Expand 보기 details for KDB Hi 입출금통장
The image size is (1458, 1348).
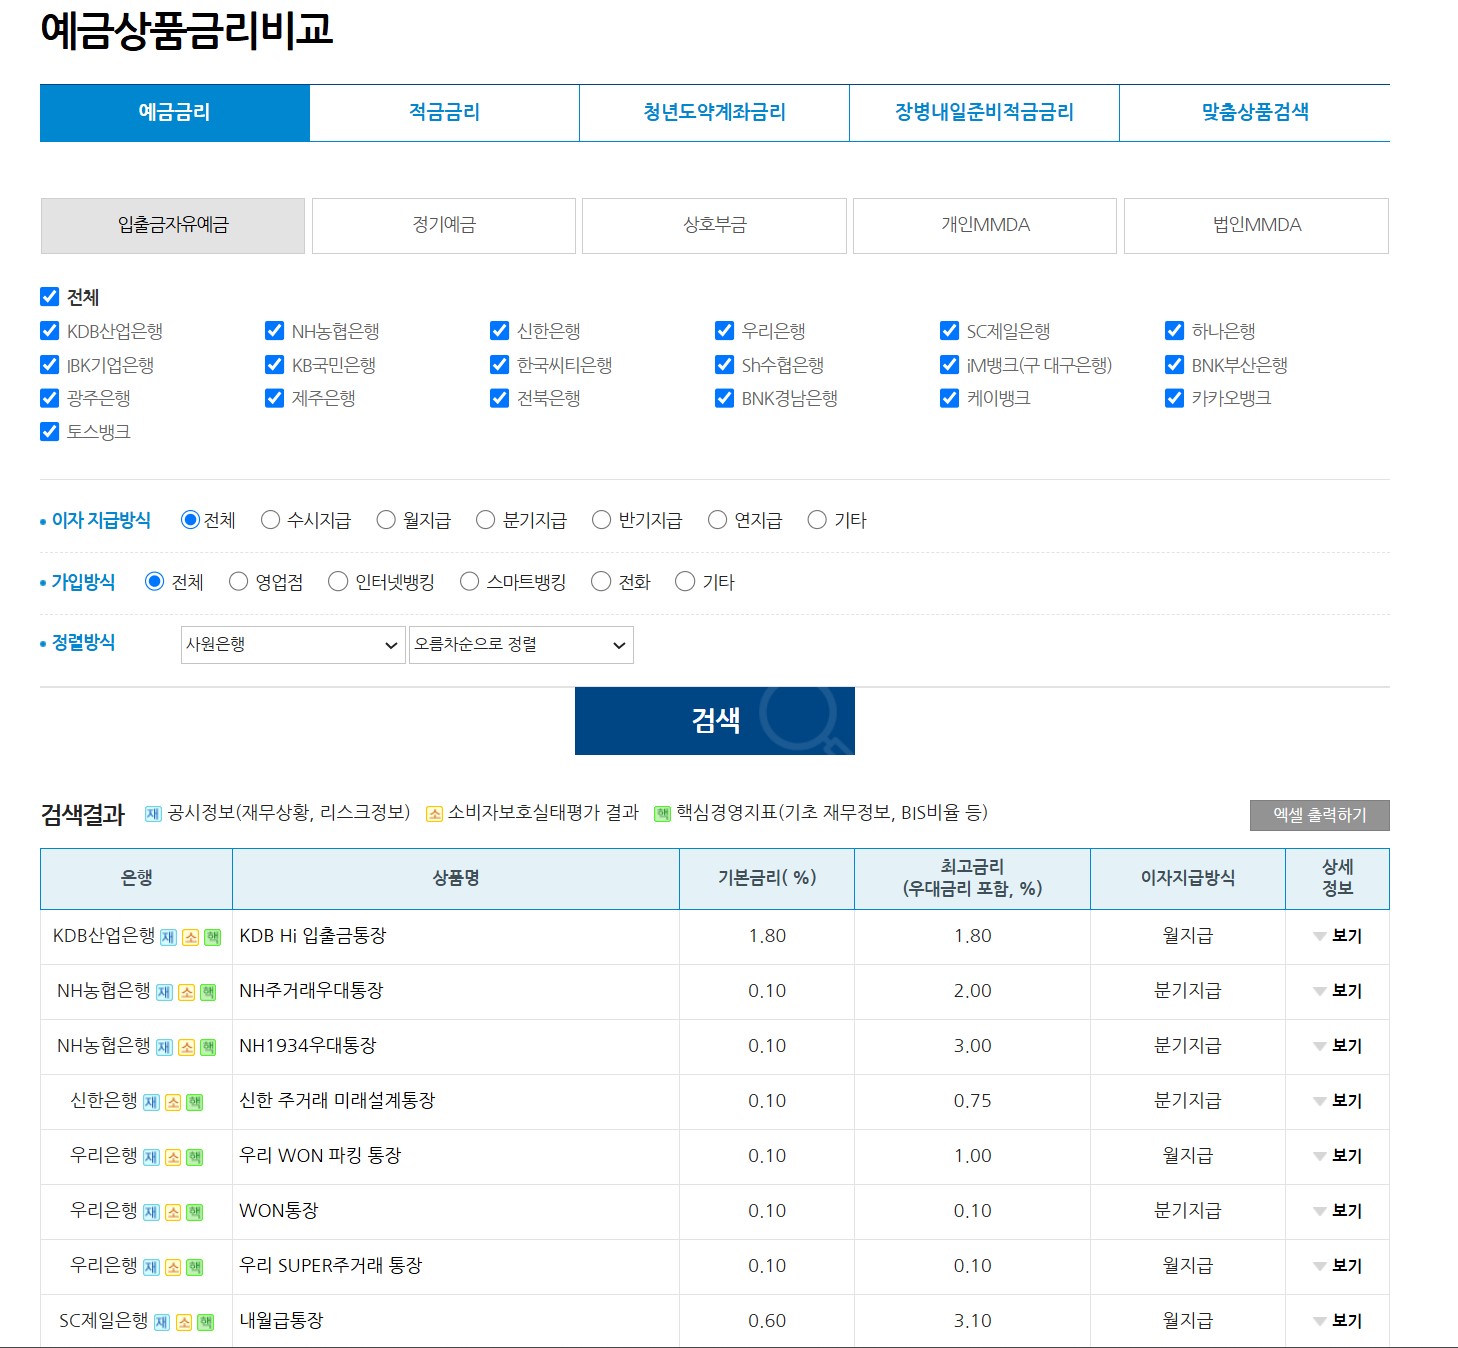point(1337,936)
